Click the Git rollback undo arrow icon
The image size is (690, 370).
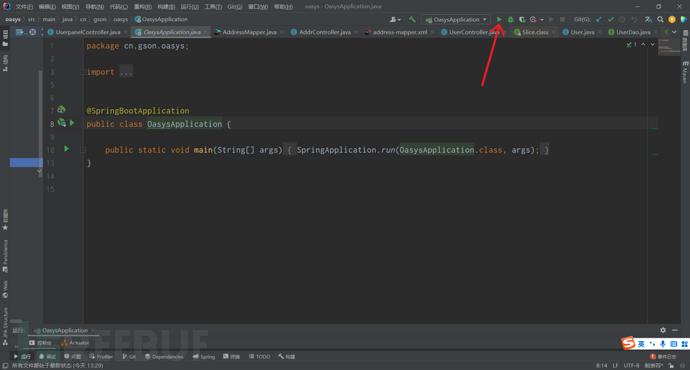pyautogui.click(x=634, y=19)
